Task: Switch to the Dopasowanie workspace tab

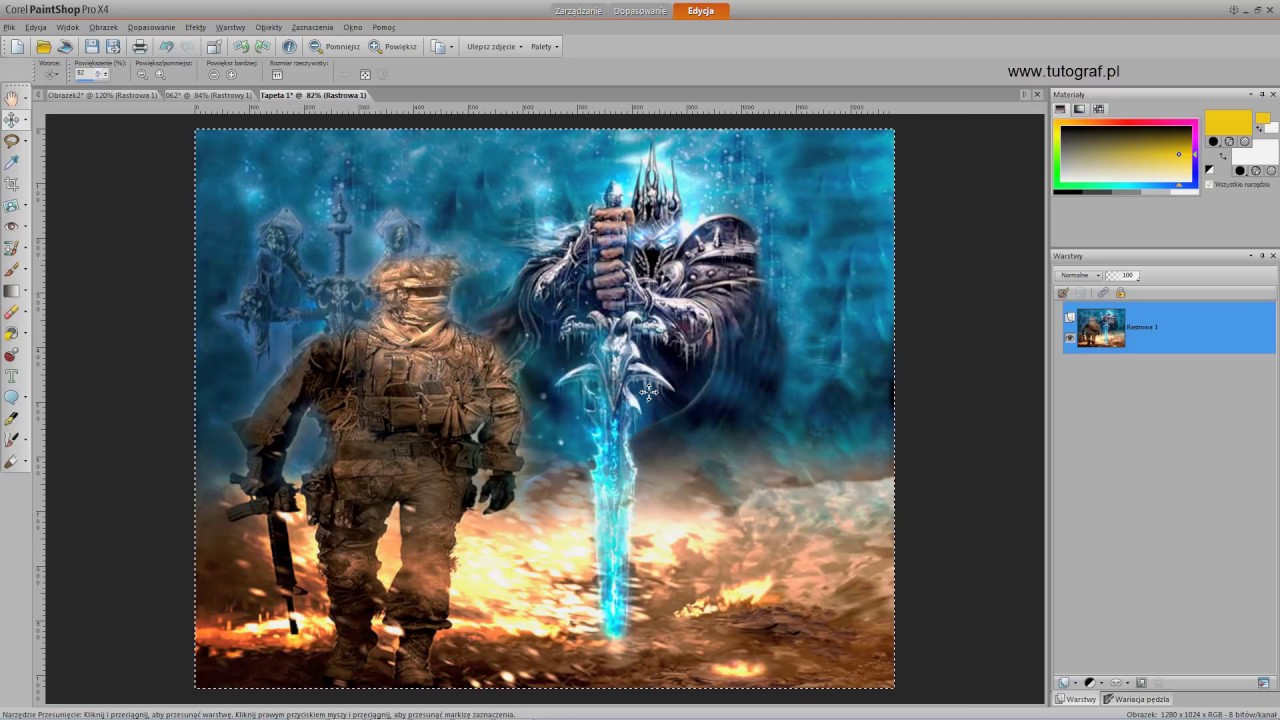Action: pyautogui.click(x=640, y=11)
